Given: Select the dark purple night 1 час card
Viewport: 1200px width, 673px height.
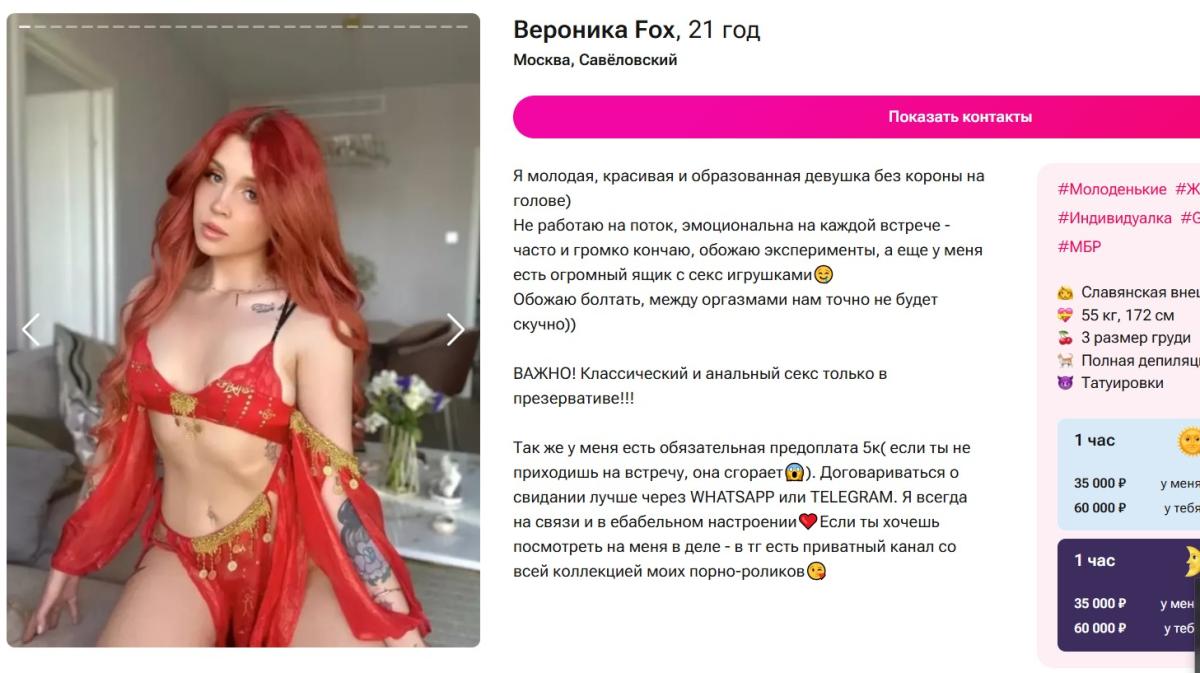Looking at the screenshot, I should pos(1129,595).
